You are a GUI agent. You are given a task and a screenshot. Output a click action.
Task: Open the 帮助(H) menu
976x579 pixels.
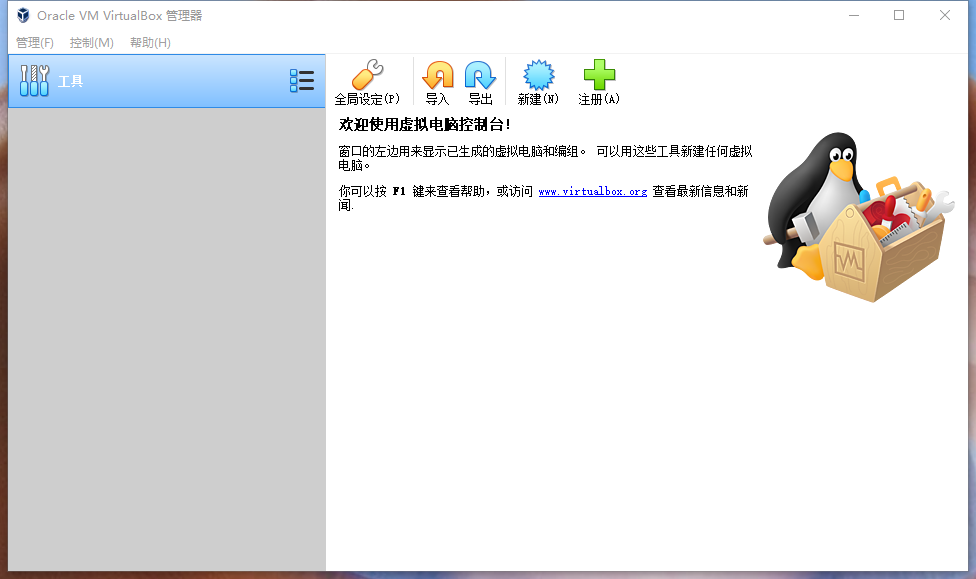pyautogui.click(x=150, y=42)
